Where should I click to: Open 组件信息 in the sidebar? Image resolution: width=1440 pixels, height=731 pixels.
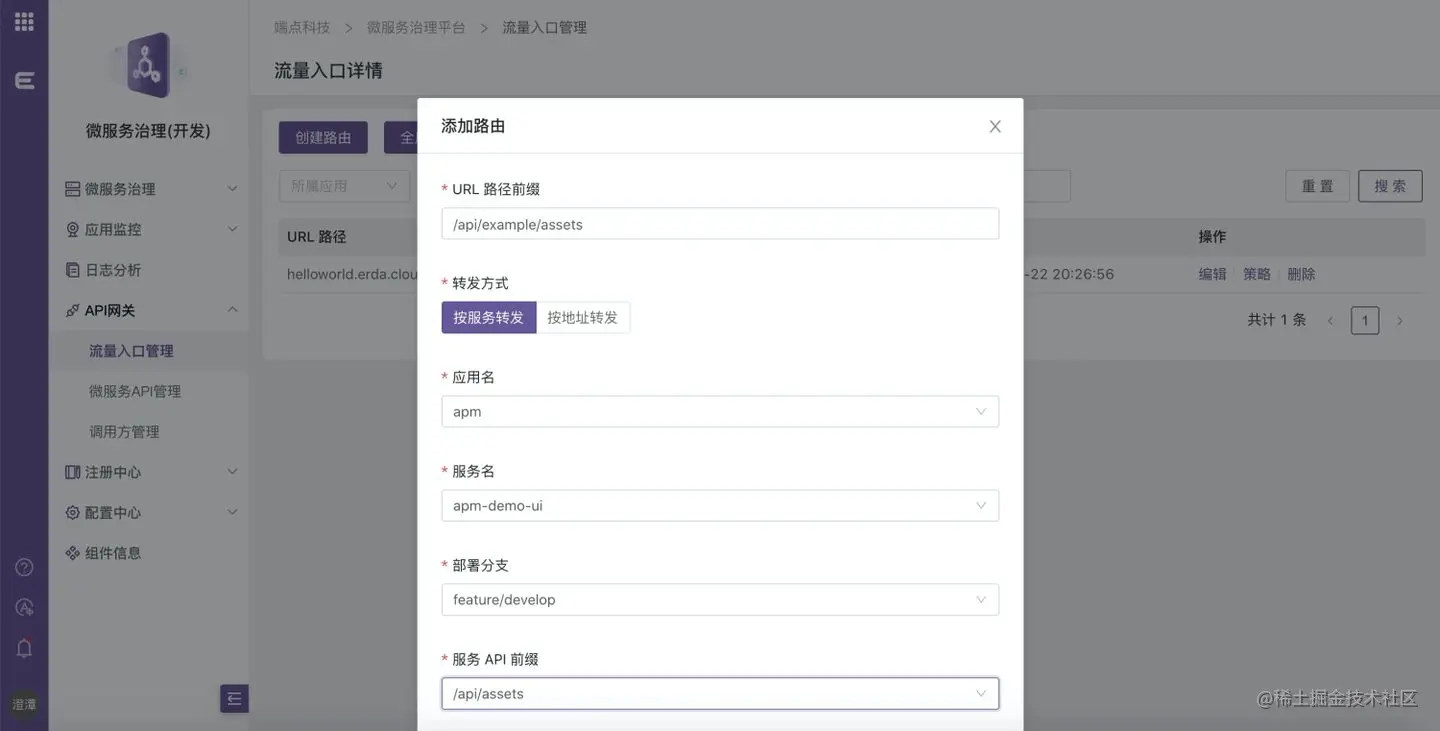pos(150,553)
